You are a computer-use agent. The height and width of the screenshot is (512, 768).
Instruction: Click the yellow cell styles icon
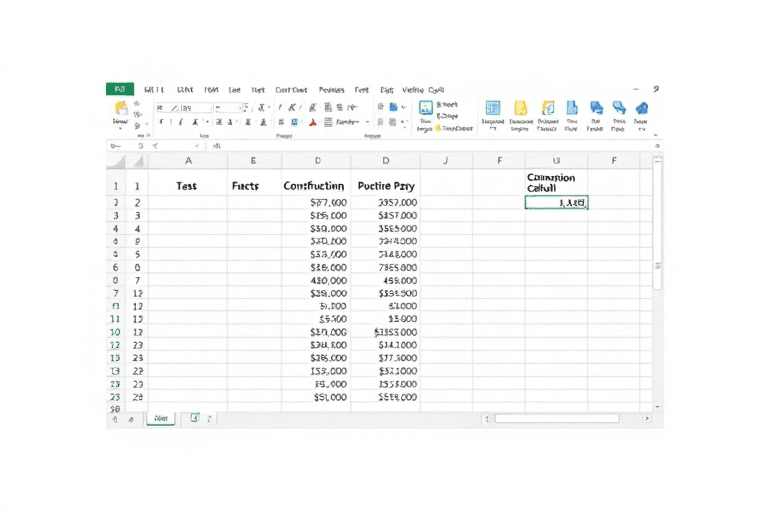[520, 108]
